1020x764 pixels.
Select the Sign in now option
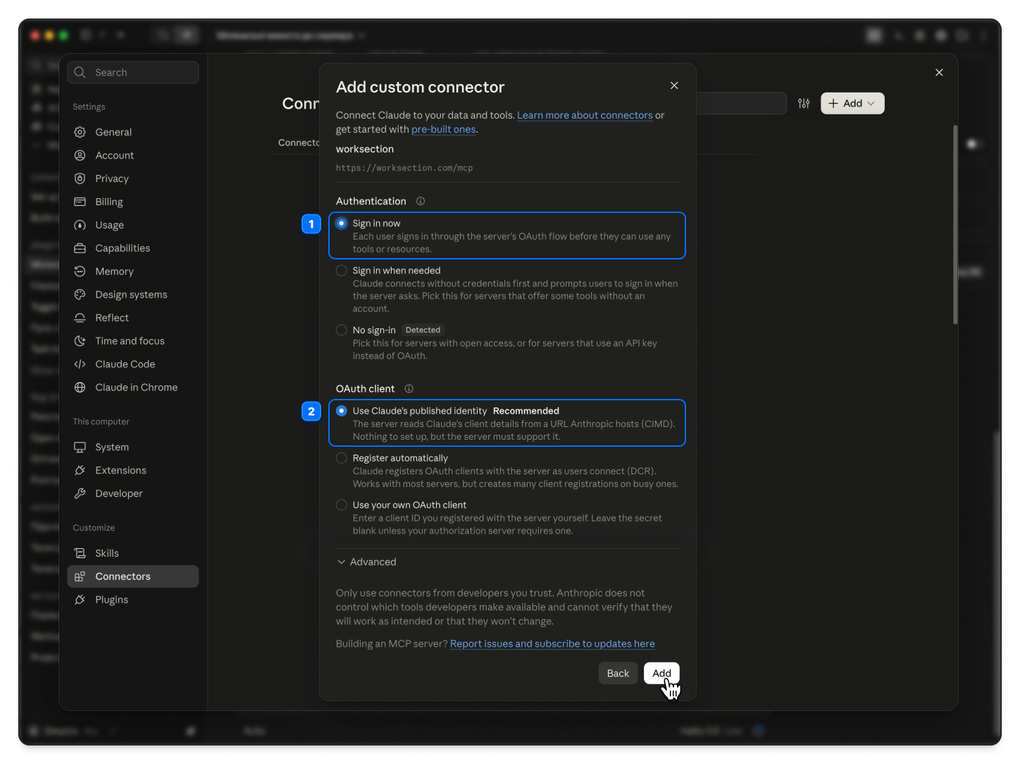[342, 223]
